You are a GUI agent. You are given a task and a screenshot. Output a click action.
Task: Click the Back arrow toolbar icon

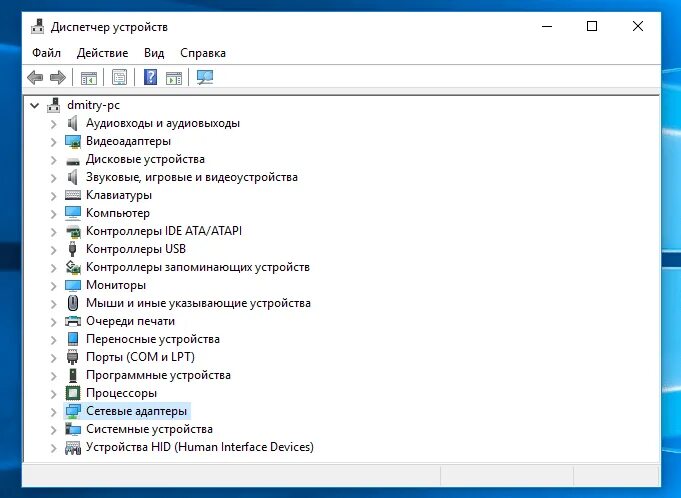tap(35, 78)
